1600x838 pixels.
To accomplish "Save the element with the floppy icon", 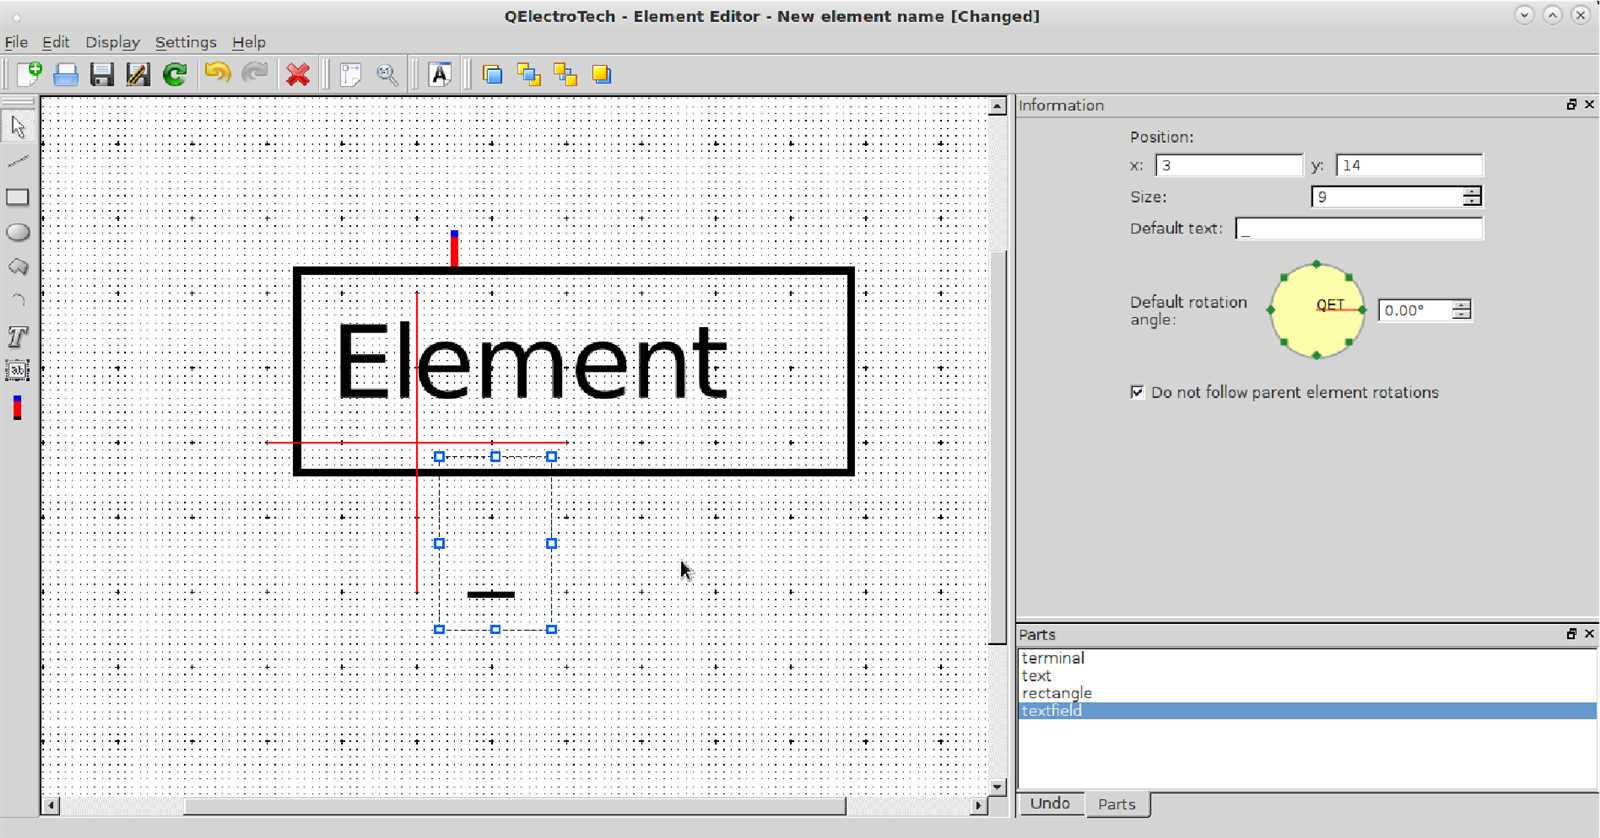I will coord(102,74).
